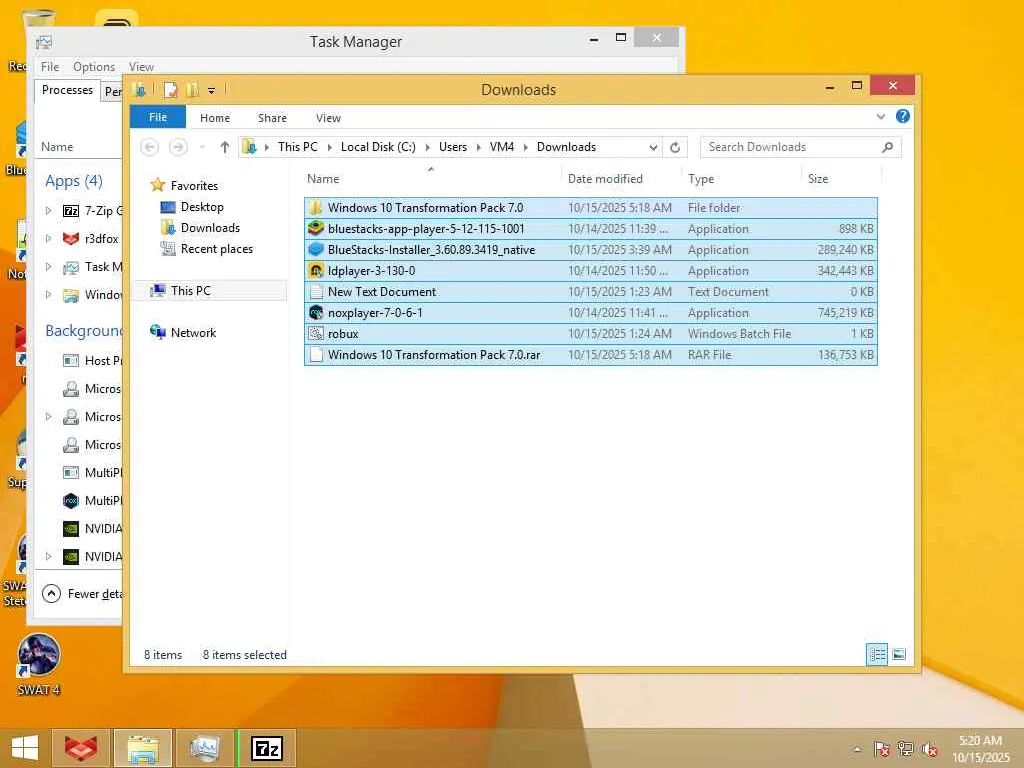Open Options menu in Task Manager

pyautogui.click(x=94, y=67)
